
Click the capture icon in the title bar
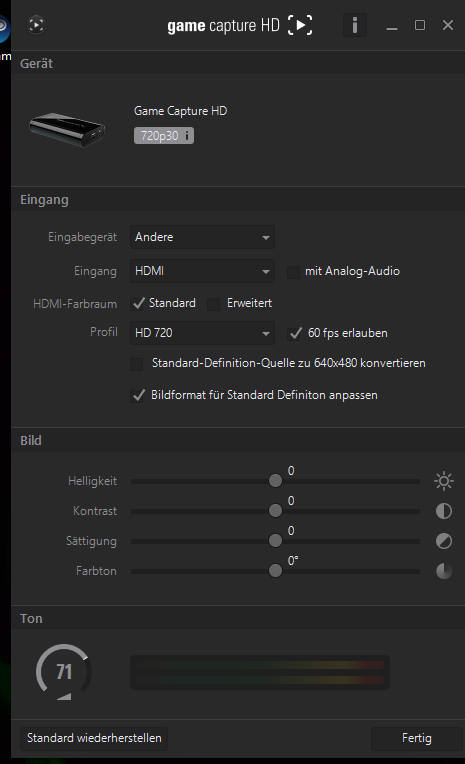[36, 25]
